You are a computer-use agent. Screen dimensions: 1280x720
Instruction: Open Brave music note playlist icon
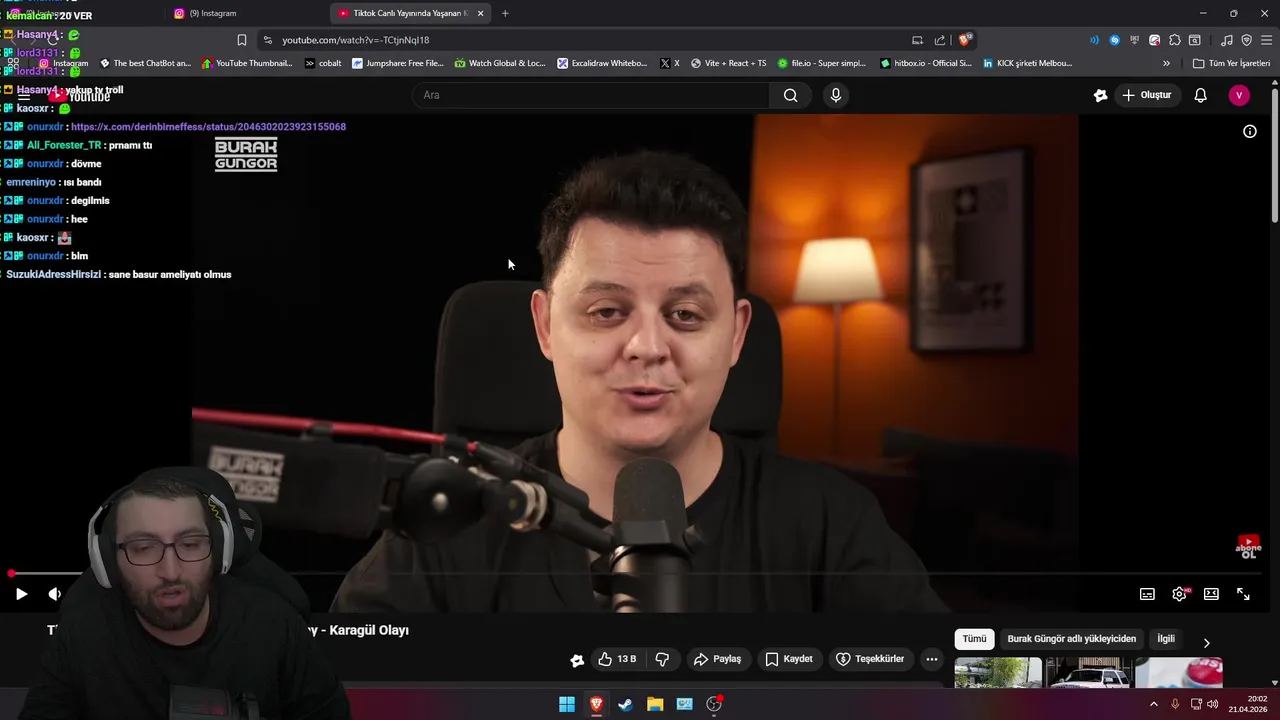[x=1227, y=40]
